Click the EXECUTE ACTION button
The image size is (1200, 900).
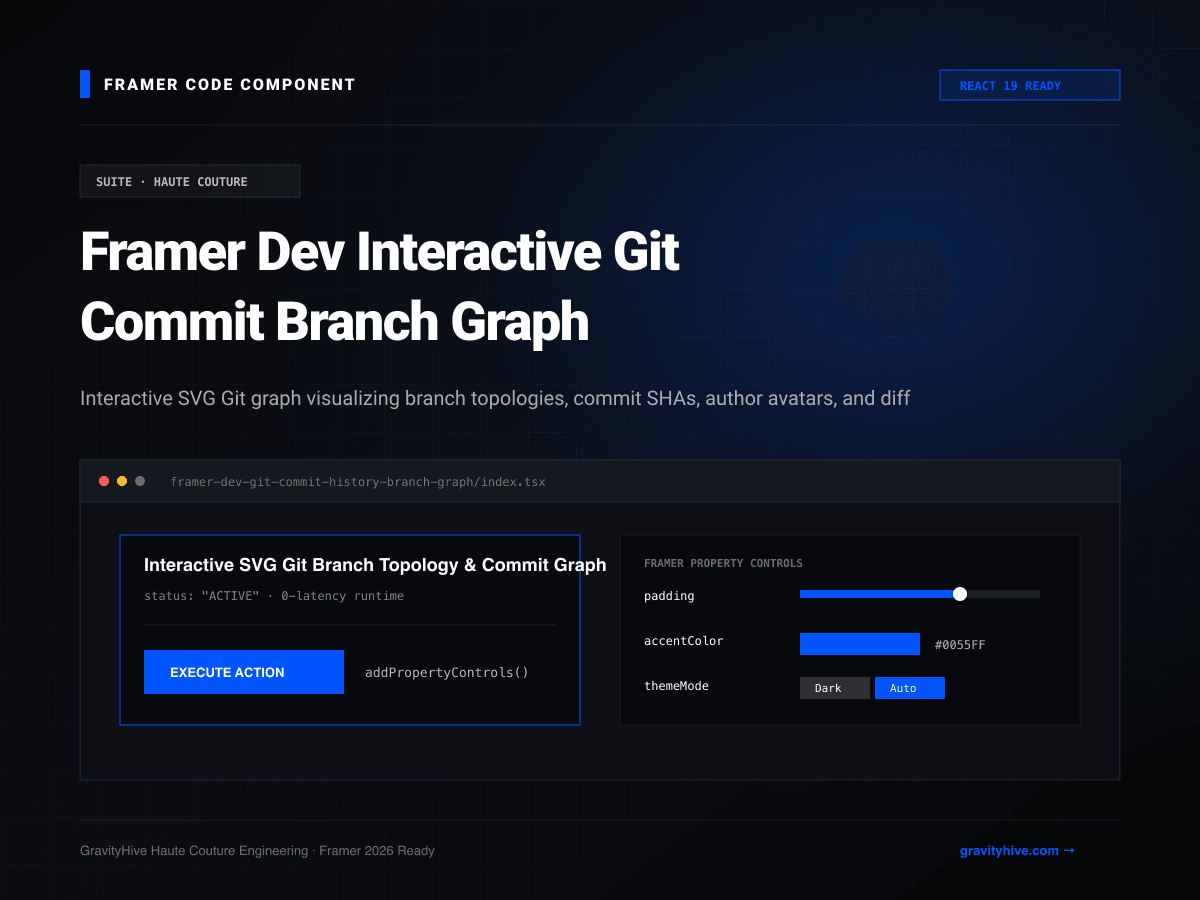(244, 672)
